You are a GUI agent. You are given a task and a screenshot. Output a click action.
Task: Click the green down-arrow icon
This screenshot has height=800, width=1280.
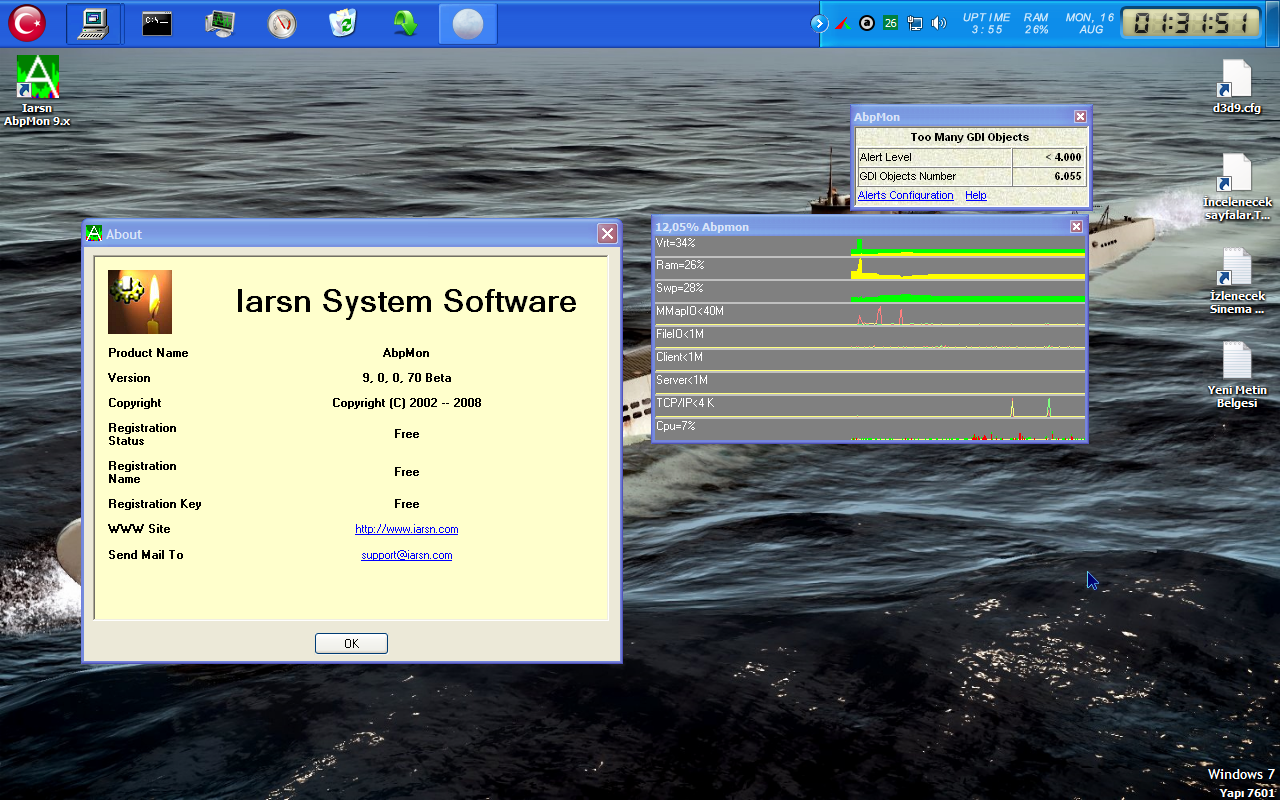[405, 23]
